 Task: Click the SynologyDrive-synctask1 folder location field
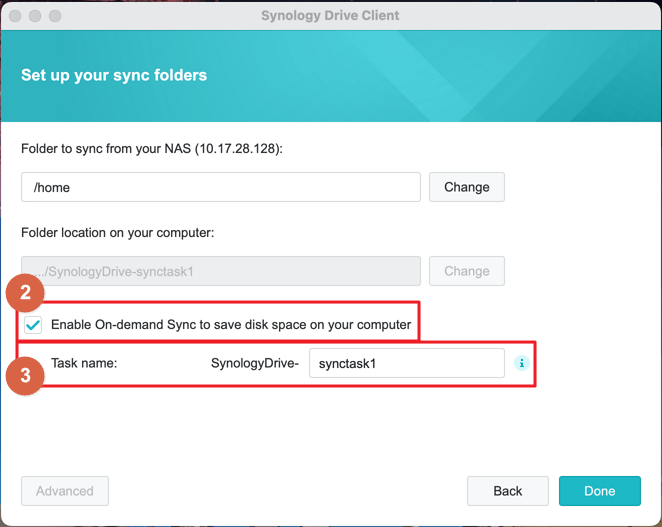click(220, 271)
